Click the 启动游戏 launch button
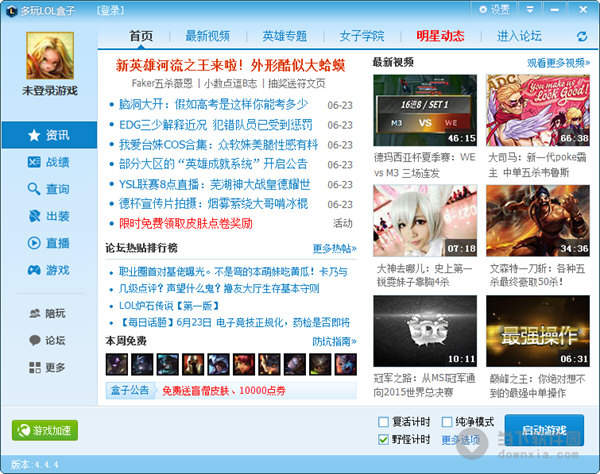This screenshot has height=474, width=600. click(544, 430)
